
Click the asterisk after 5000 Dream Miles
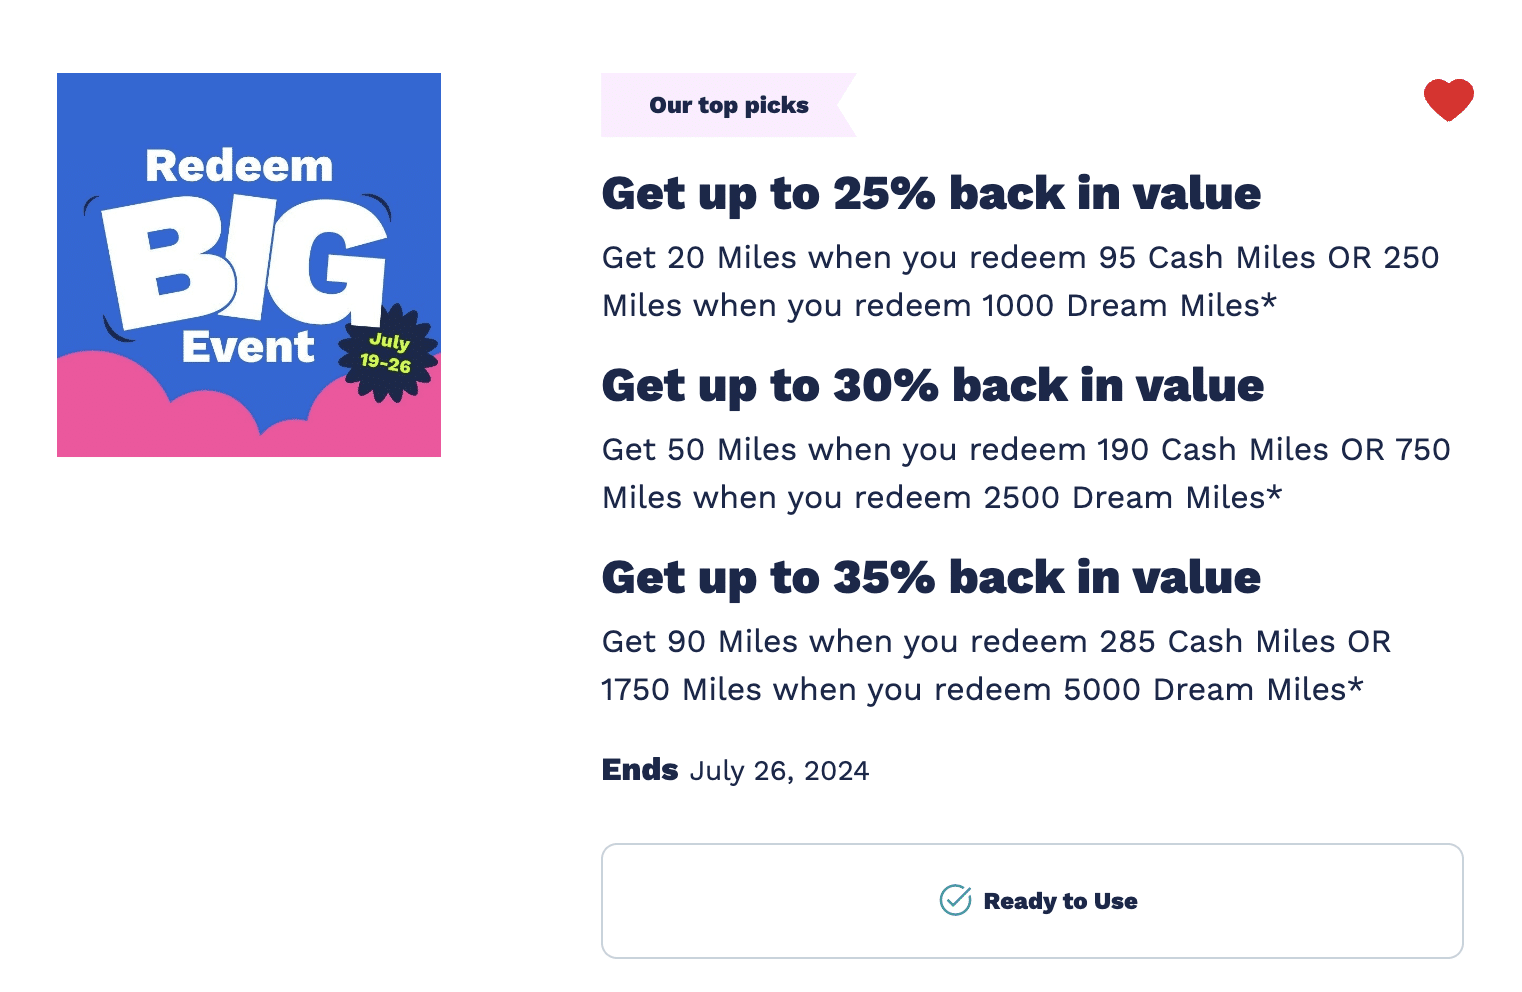[1355, 686]
